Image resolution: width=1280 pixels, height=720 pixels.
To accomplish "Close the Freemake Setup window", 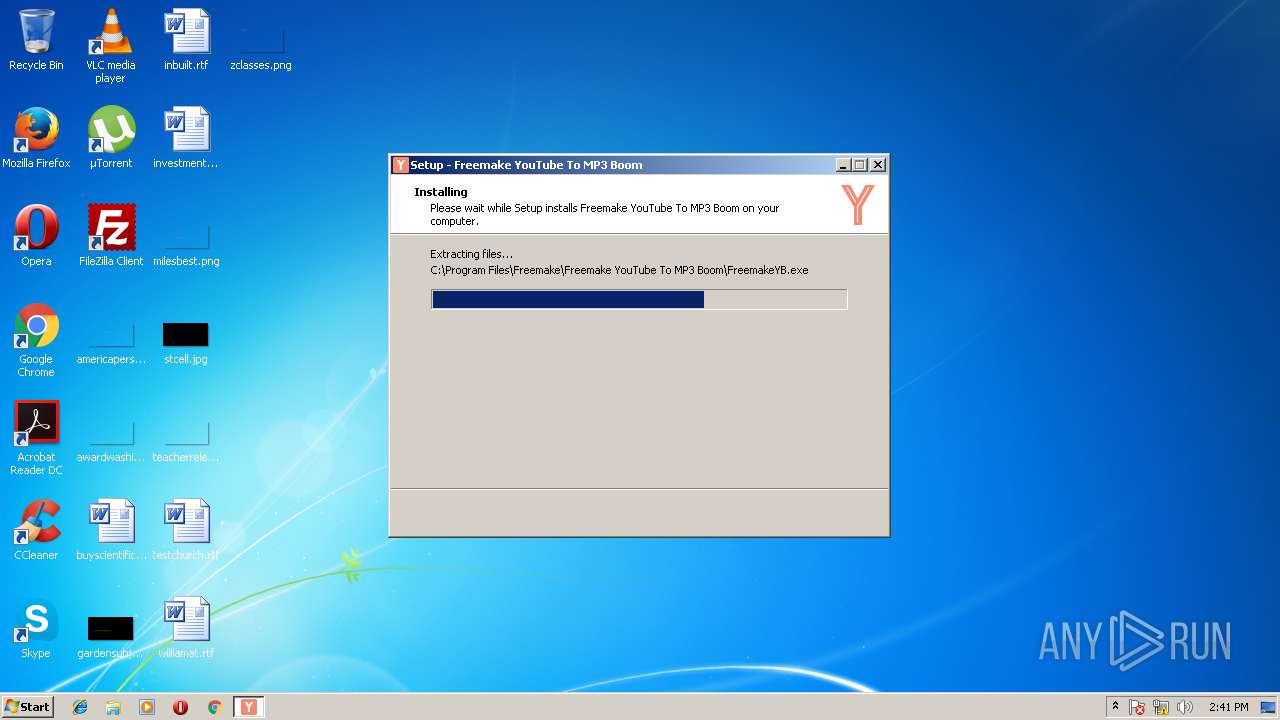I will (x=878, y=165).
